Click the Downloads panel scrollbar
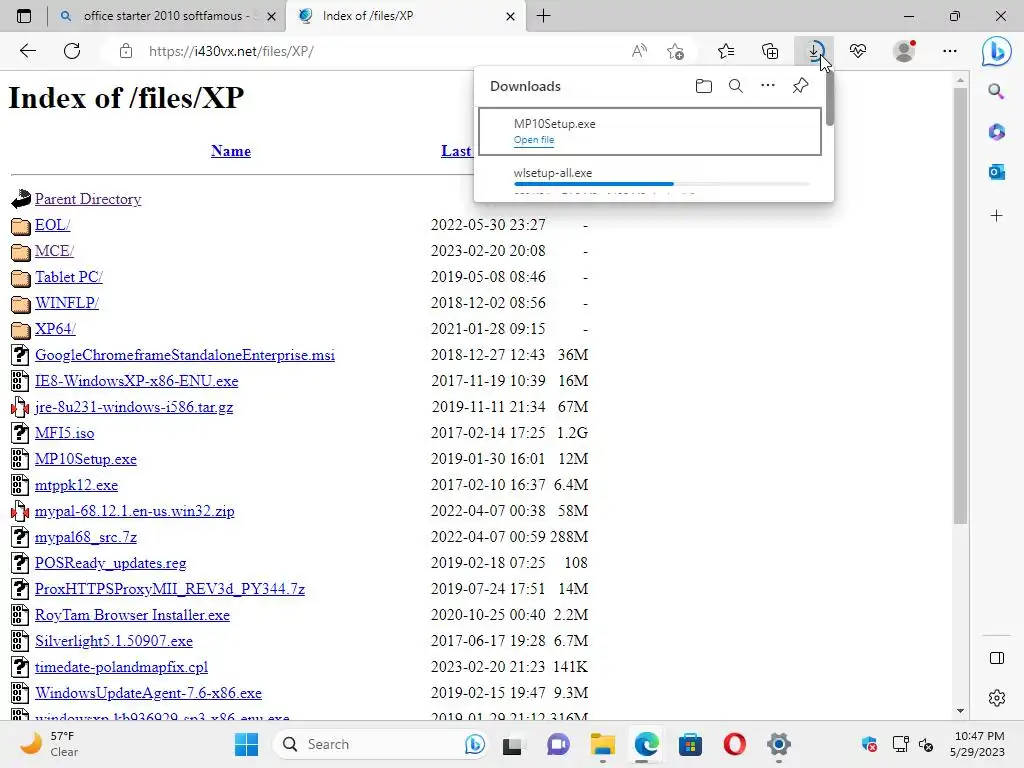The image size is (1024, 768). tap(829, 99)
